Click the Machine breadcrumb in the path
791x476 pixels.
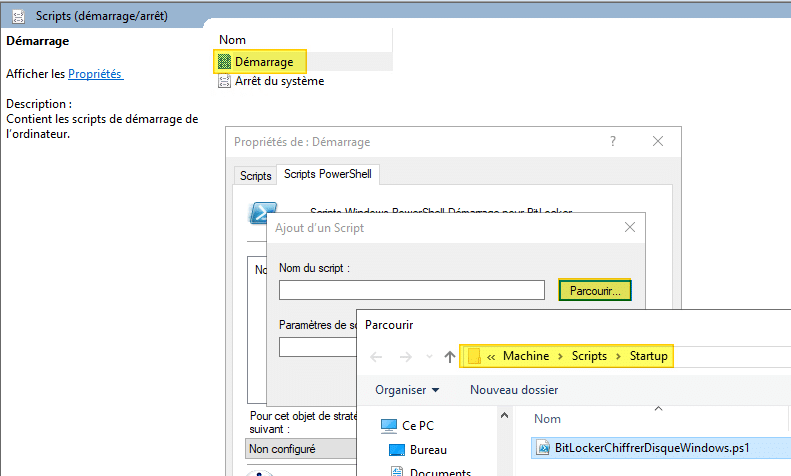click(526, 356)
